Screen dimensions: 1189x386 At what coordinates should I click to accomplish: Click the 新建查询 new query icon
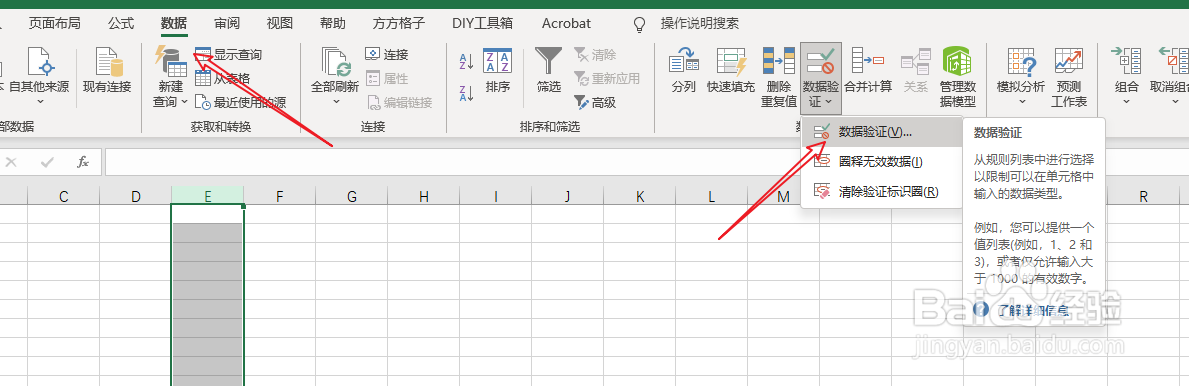tap(171, 61)
